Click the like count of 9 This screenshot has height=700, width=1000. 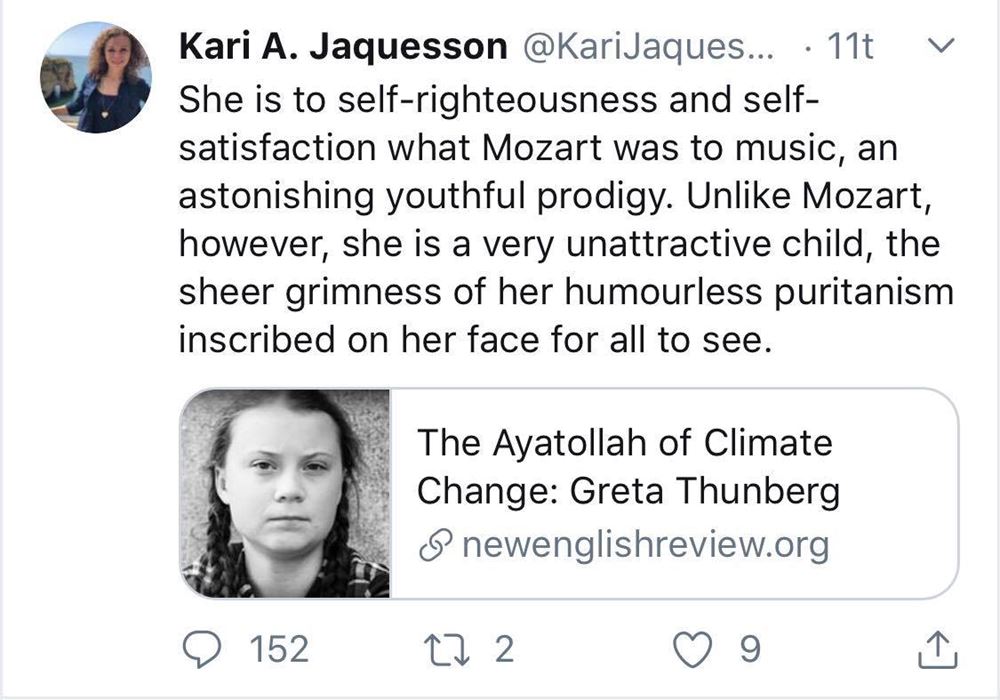point(747,650)
